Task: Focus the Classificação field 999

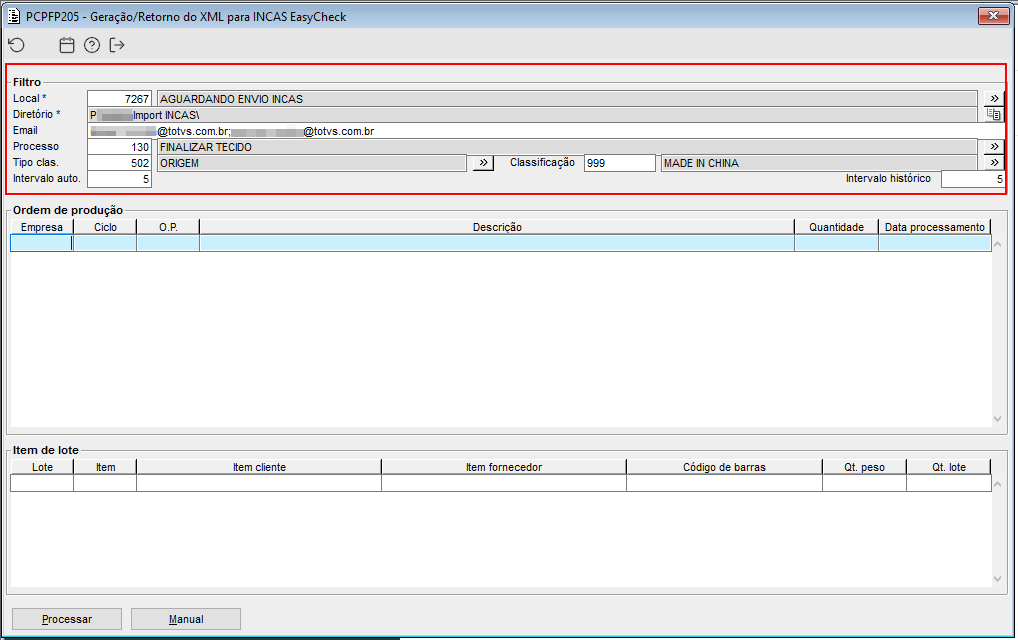Action: [x=620, y=164]
